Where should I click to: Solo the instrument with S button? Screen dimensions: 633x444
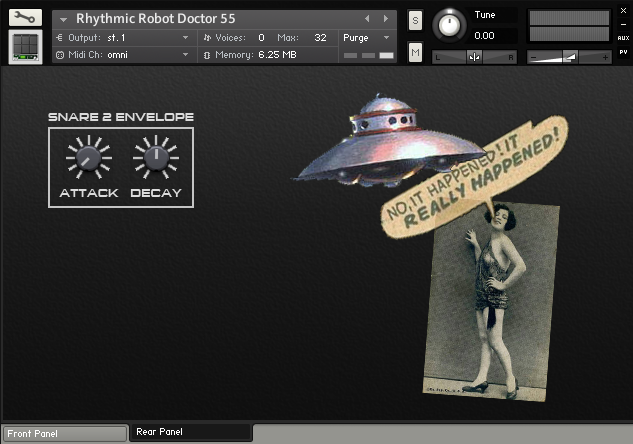click(415, 20)
